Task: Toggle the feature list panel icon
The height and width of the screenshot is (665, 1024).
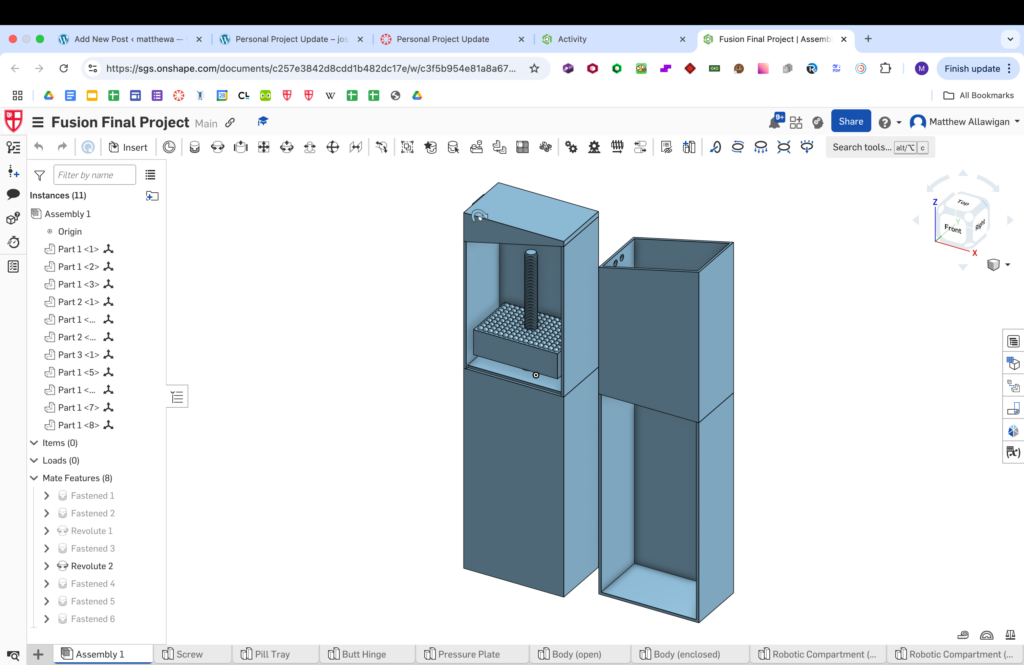Action: 13,147
